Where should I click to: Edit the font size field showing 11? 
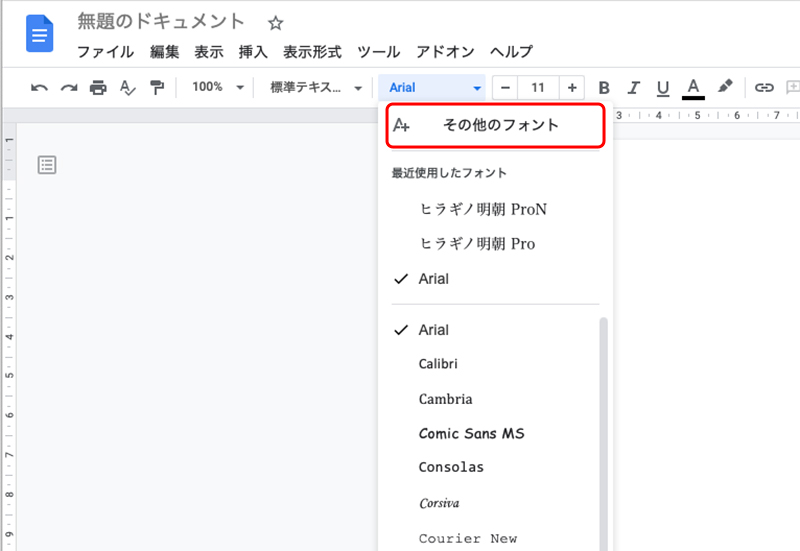coord(538,88)
